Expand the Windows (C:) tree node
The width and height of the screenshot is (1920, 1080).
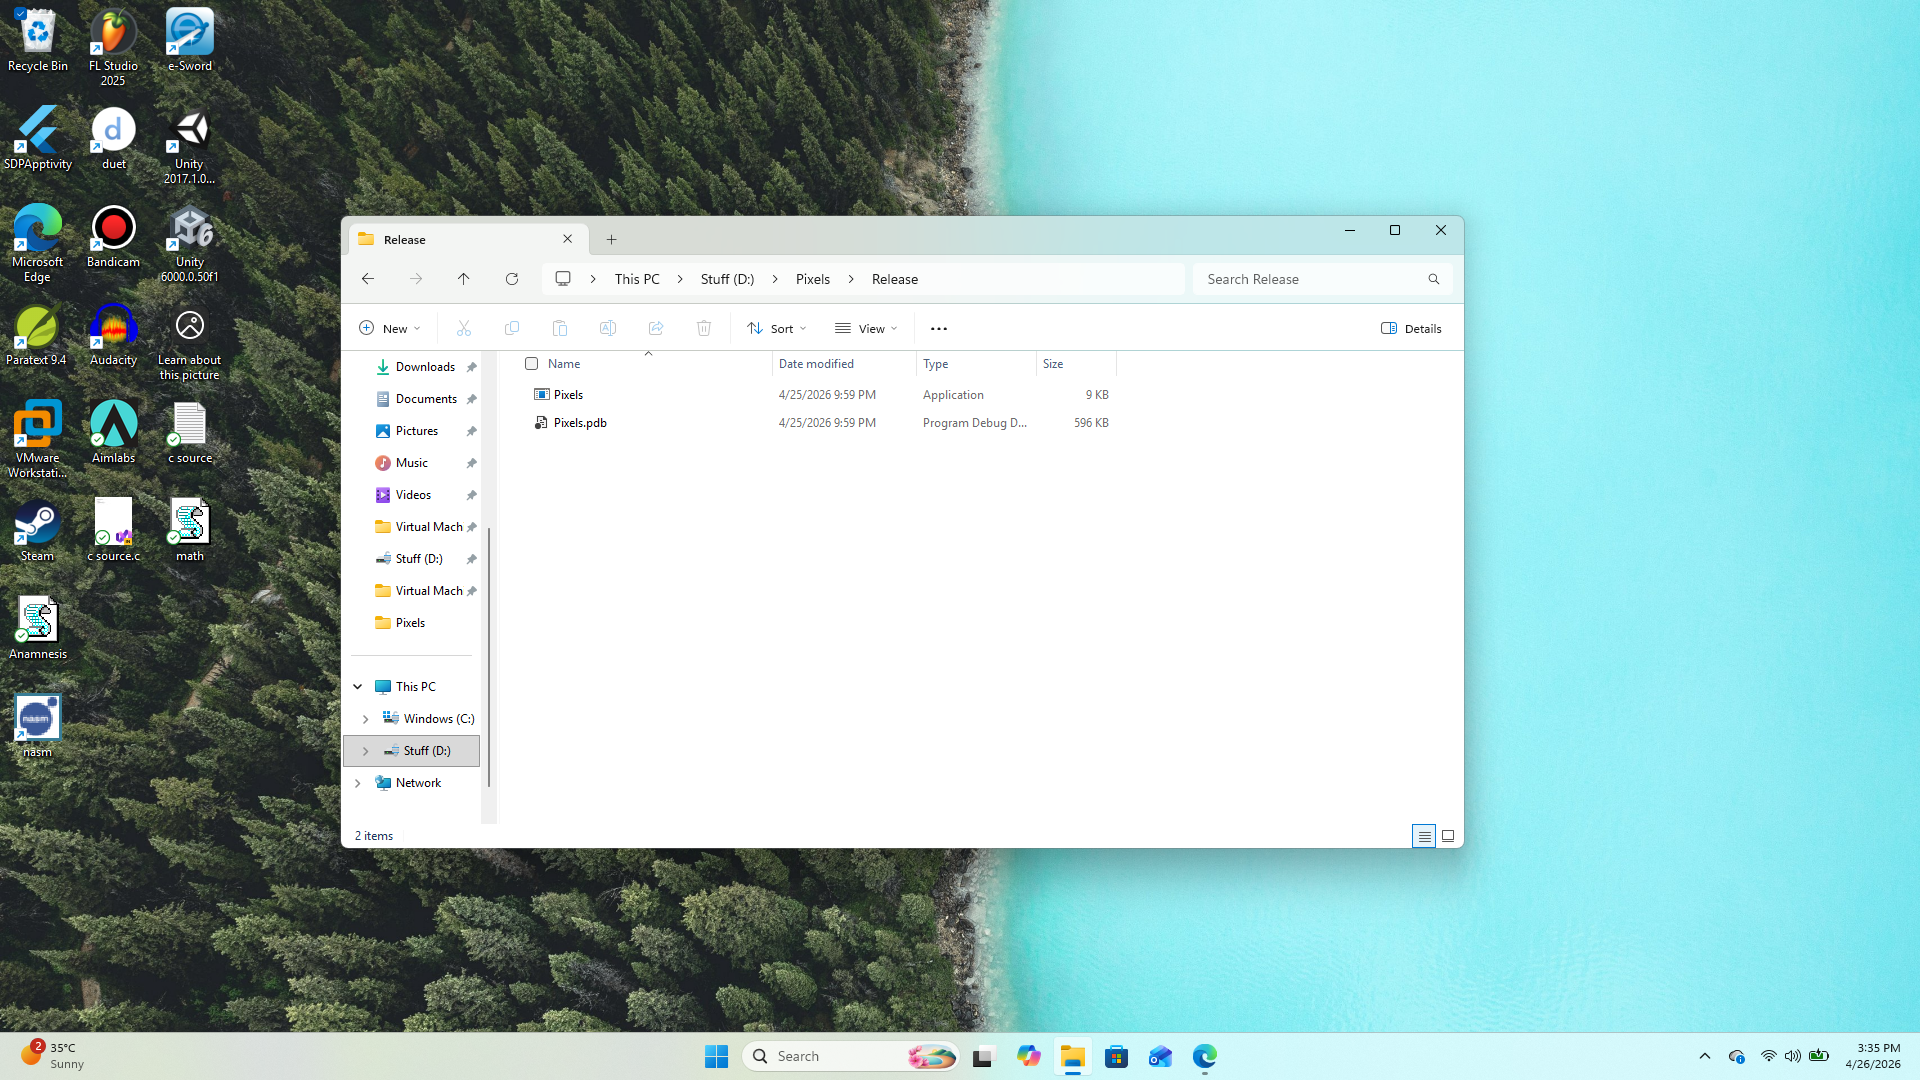click(366, 719)
